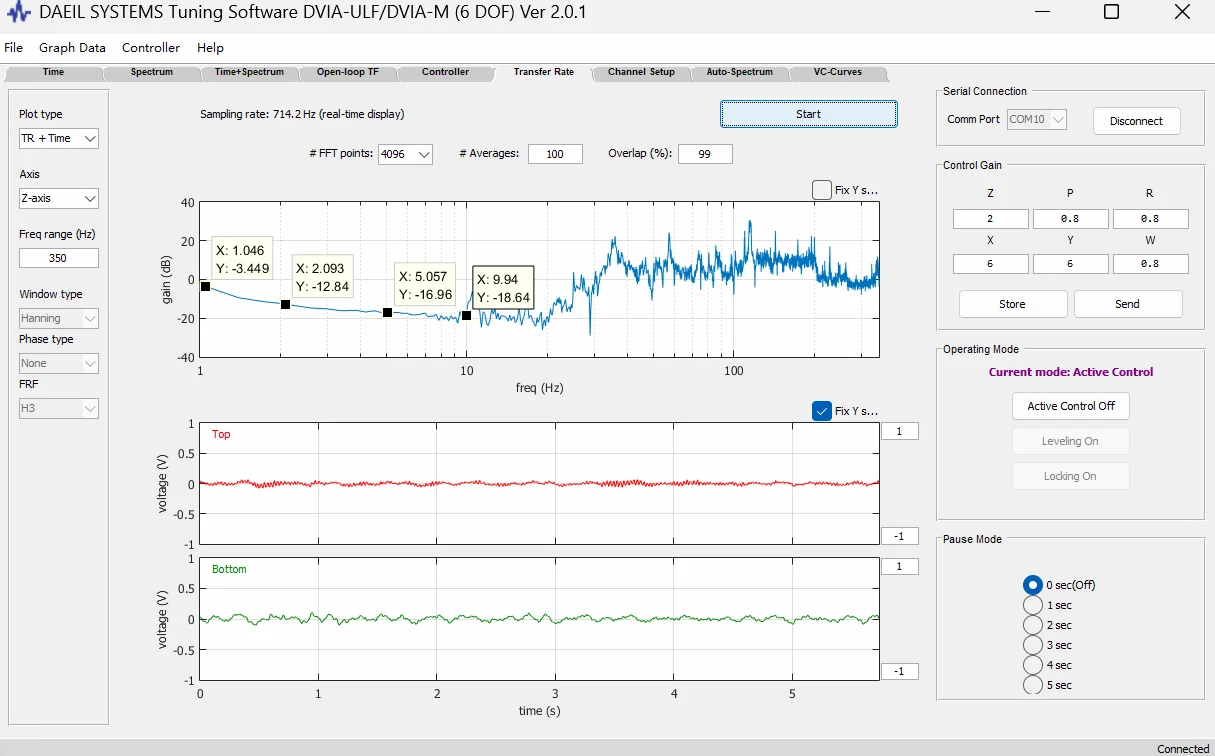Screen dimensions: 1215x756
Task: Select 2 sec pause mode
Action: (1048, 625)
